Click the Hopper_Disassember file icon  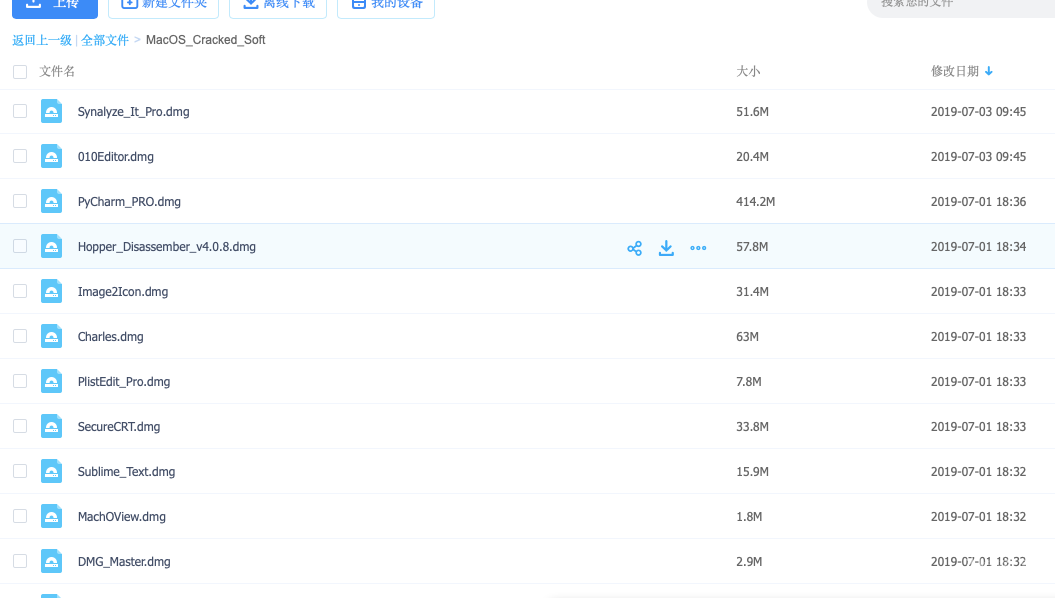[x=51, y=247]
